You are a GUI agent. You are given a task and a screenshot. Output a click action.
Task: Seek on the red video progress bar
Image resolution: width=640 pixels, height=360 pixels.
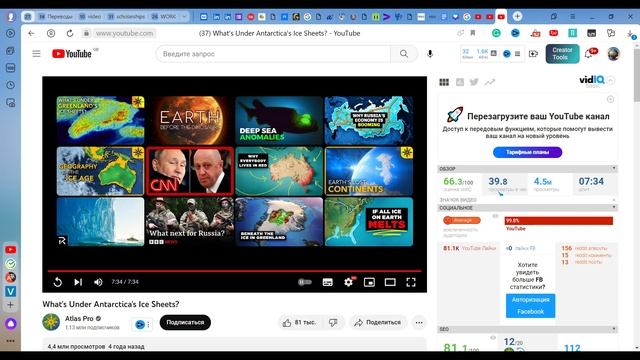[x=234, y=271]
